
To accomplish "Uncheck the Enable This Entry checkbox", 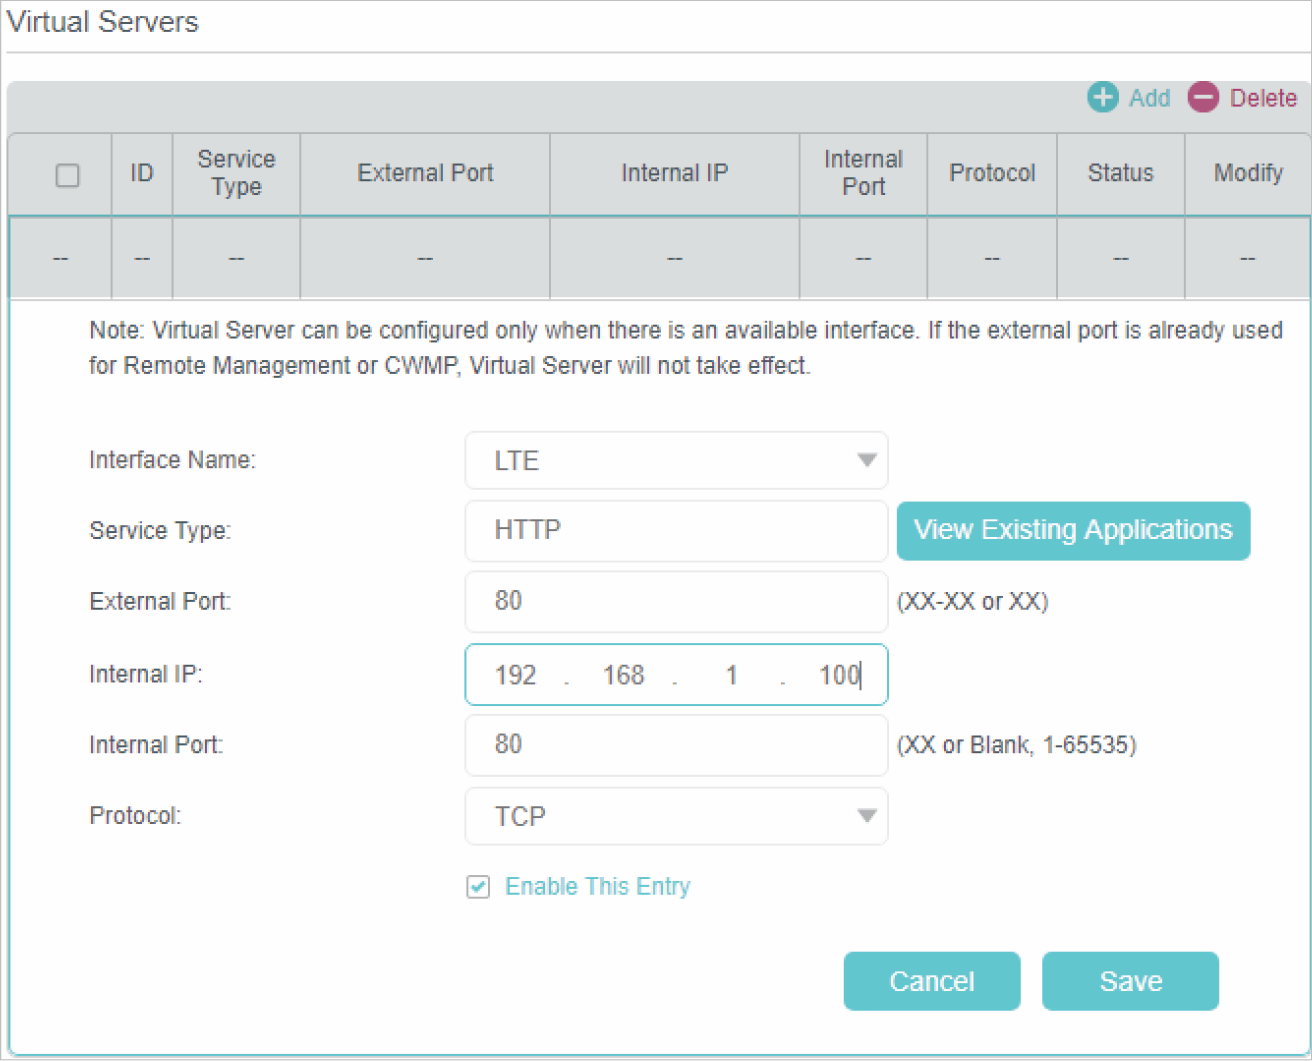I will (x=478, y=887).
